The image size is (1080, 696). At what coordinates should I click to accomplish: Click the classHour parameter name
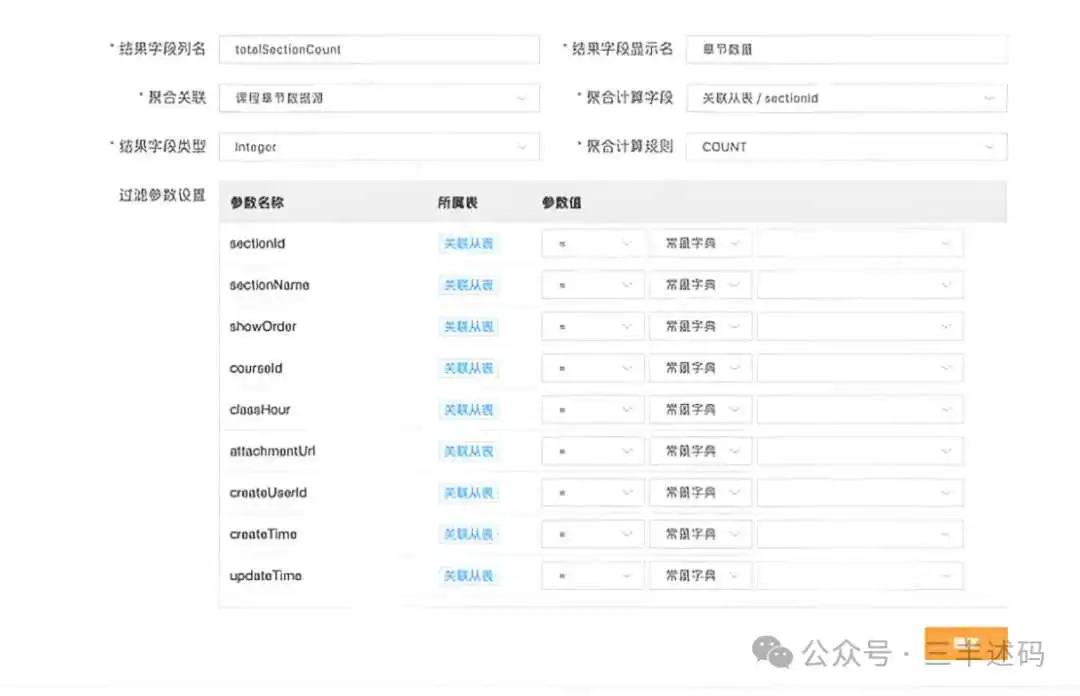[260, 409]
